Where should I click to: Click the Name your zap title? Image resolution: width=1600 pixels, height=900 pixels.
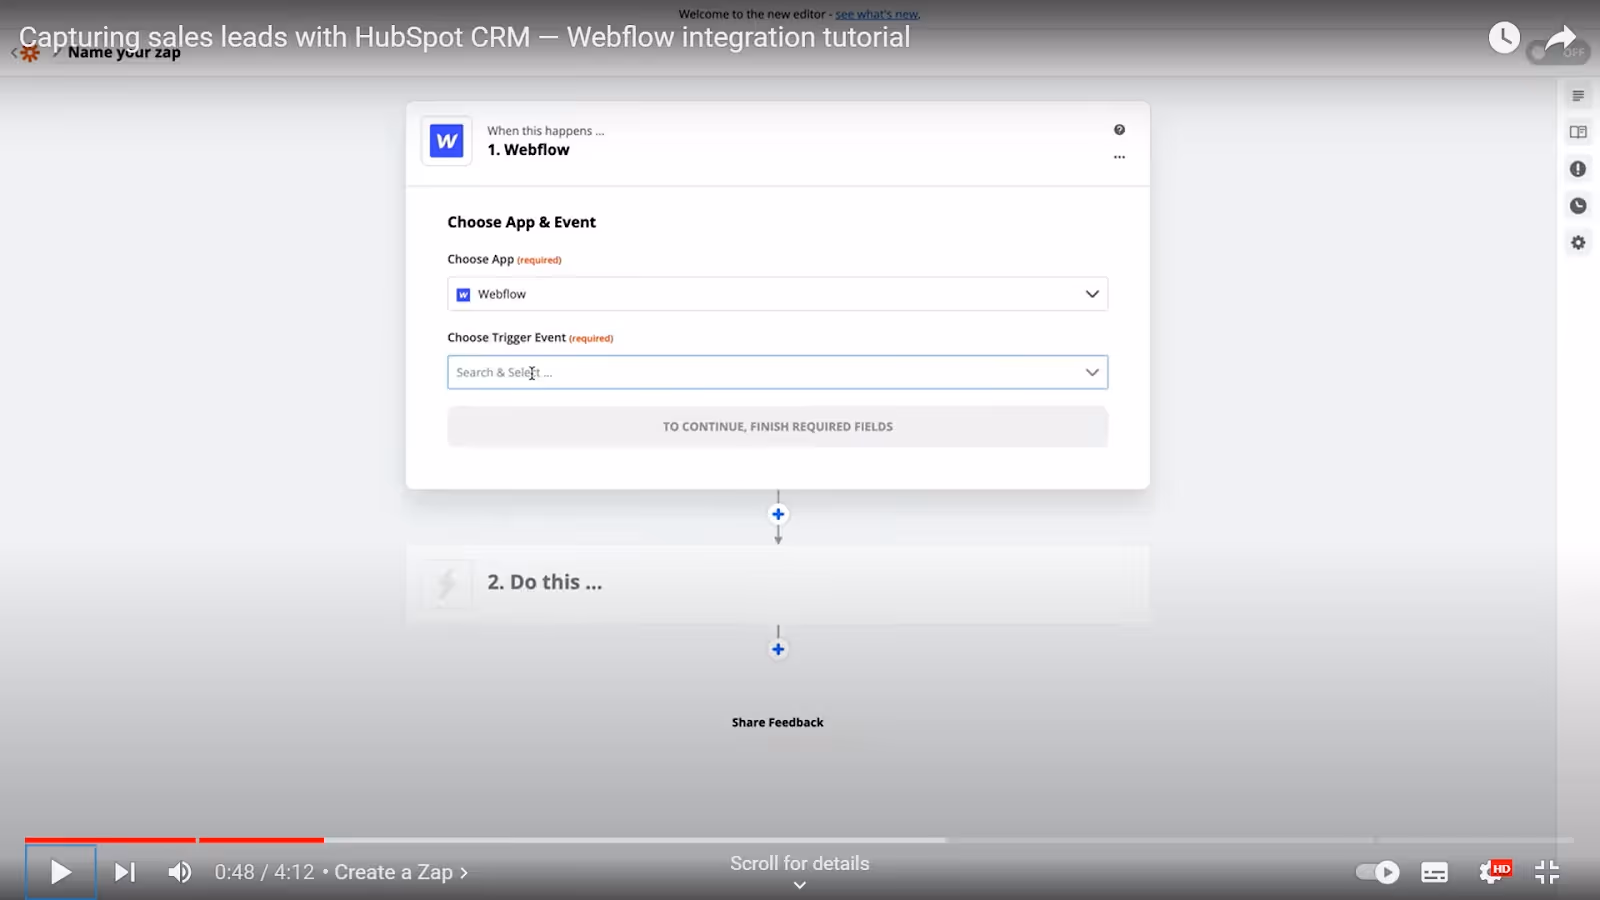click(x=124, y=53)
